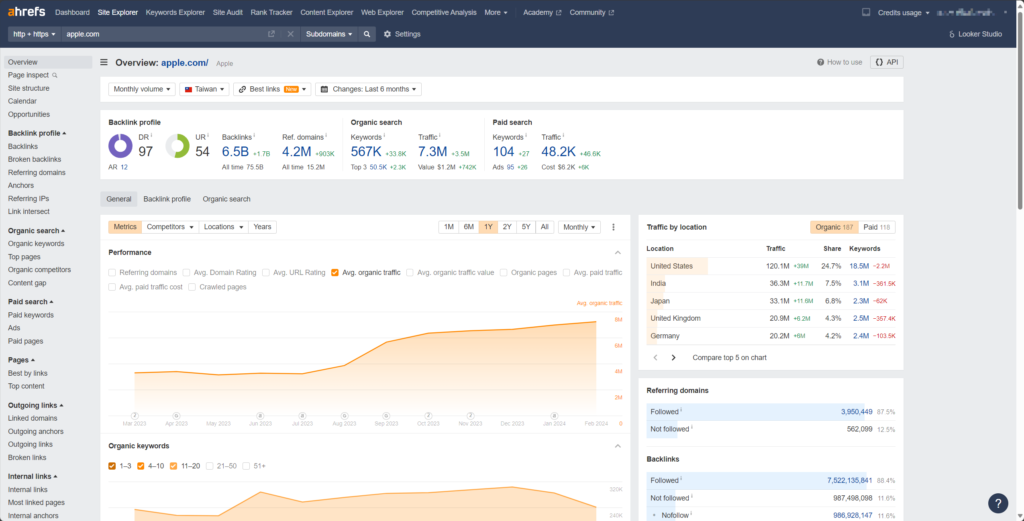Image resolution: width=1024 pixels, height=521 pixels.
Task: Enable the 21–50 positions checkbox
Action: [x=210, y=466]
